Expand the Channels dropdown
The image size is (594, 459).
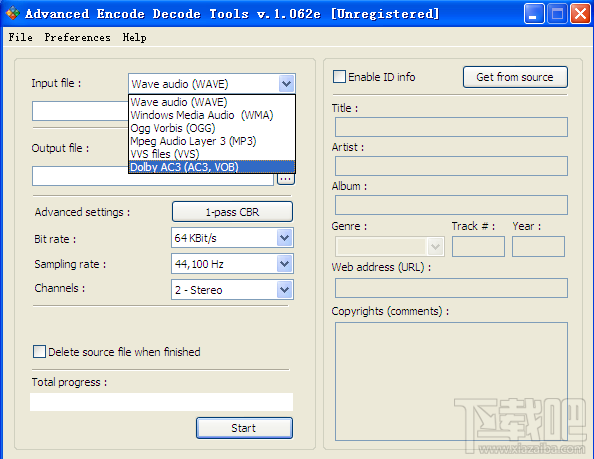pyautogui.click(x=284, y=290)
